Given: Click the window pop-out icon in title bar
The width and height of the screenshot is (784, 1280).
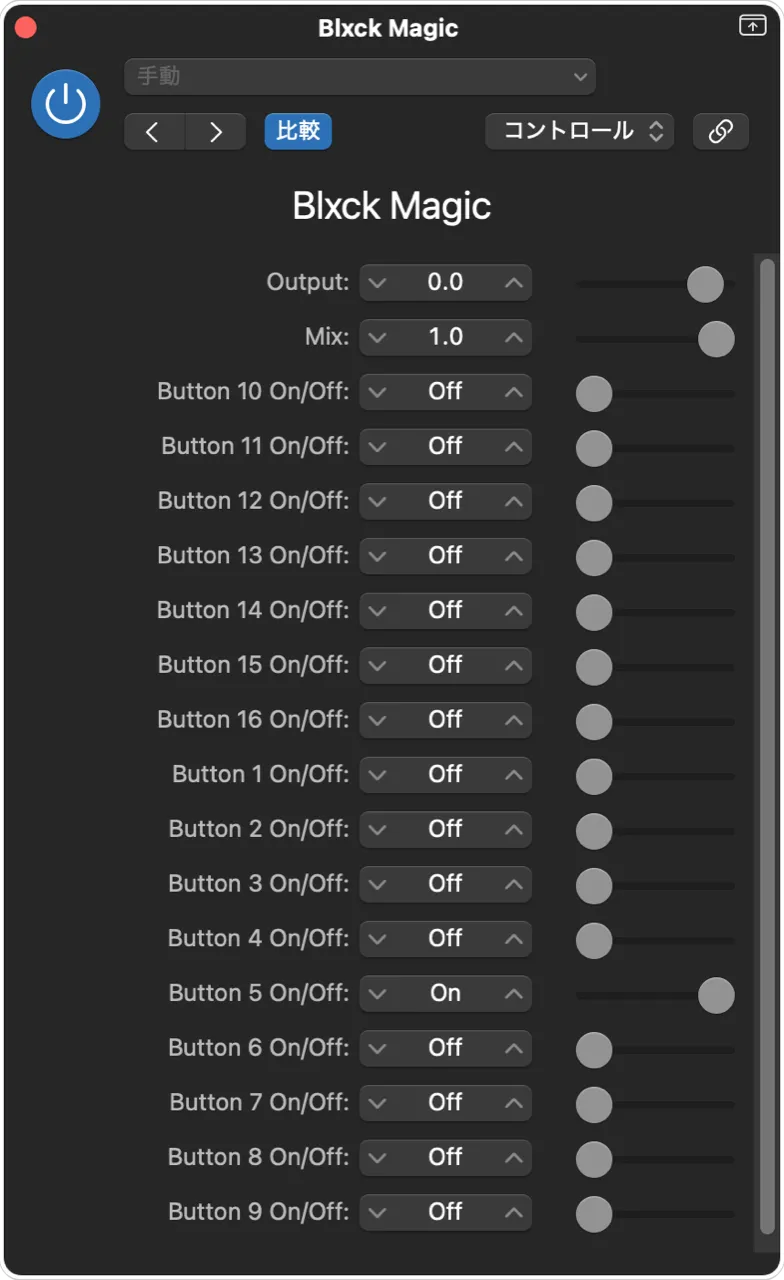Looking at the screenshot, I should pyautogui.click(x=752, y=27).
